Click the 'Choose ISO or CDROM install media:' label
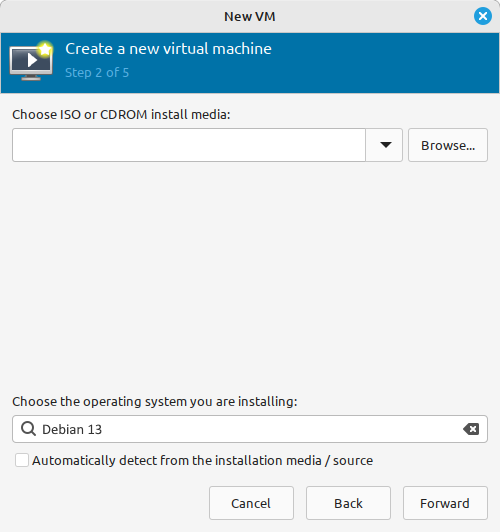 [x=121, y=115]
